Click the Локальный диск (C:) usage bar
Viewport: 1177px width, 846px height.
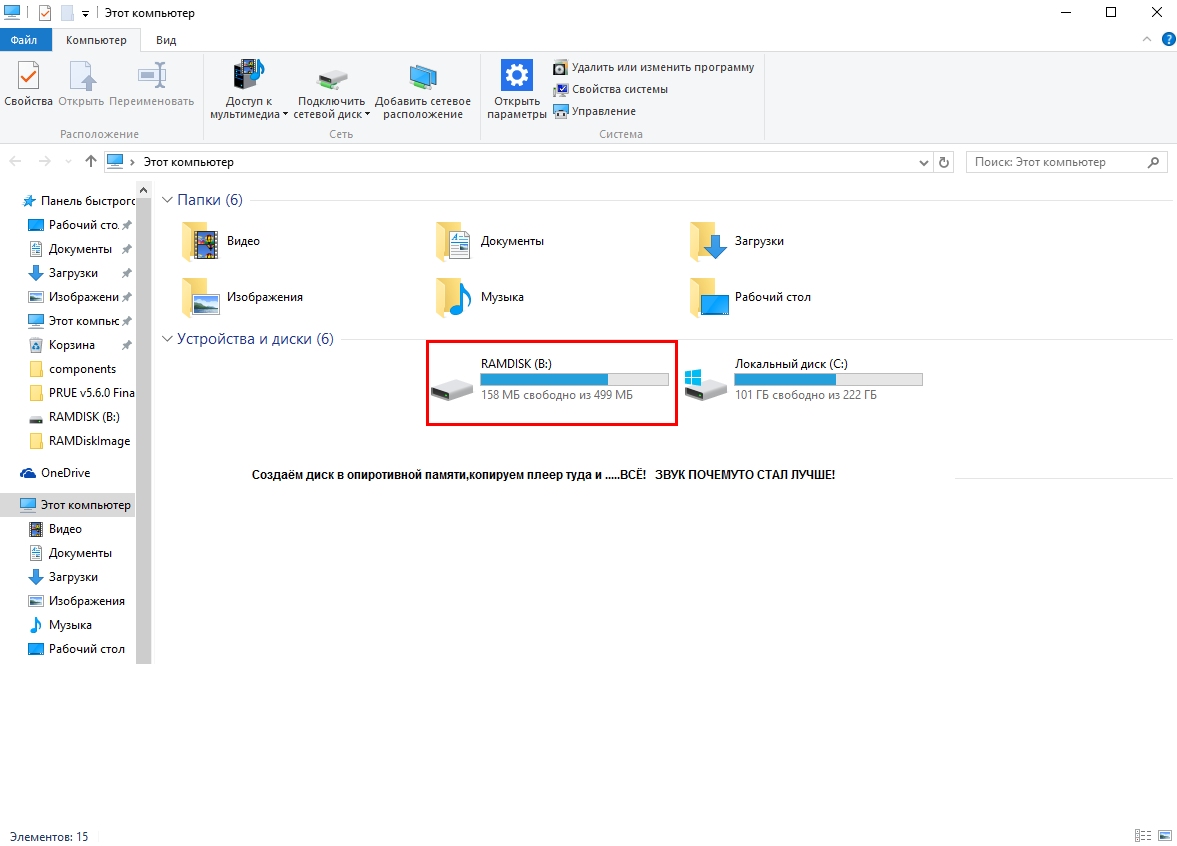click(x=828, y=380)
